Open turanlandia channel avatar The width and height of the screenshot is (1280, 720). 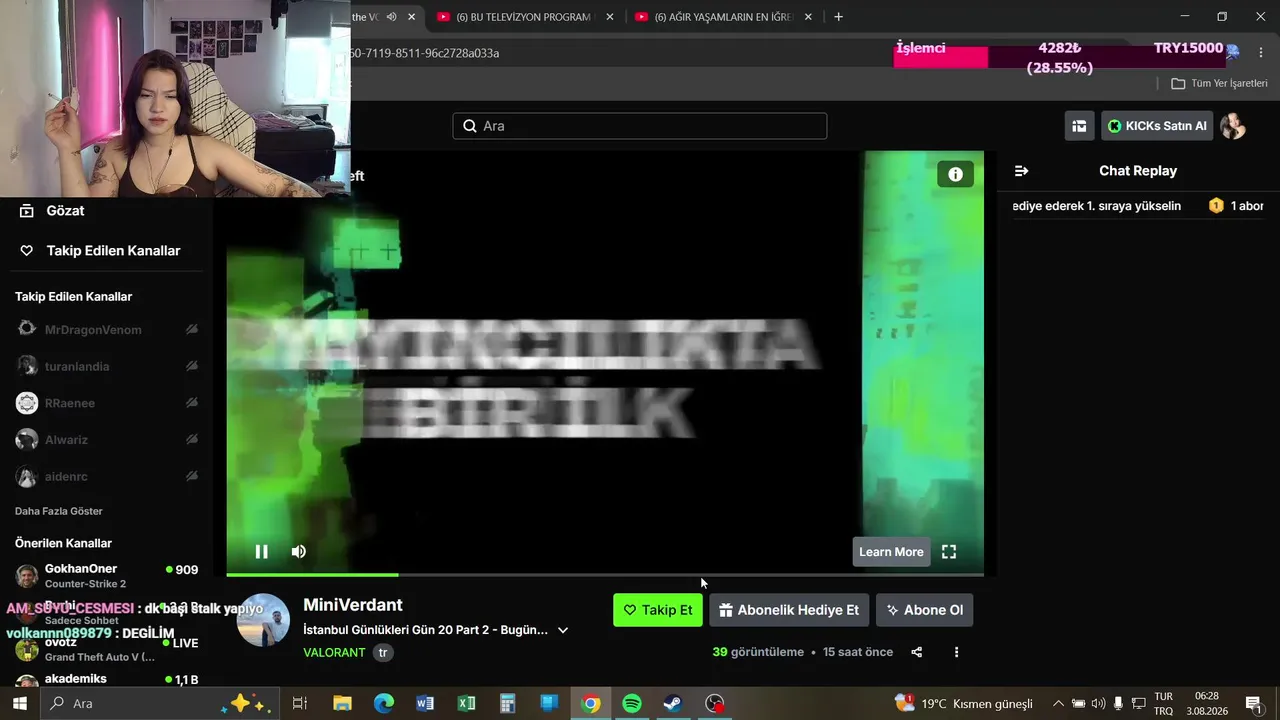(x=27, y=366)
